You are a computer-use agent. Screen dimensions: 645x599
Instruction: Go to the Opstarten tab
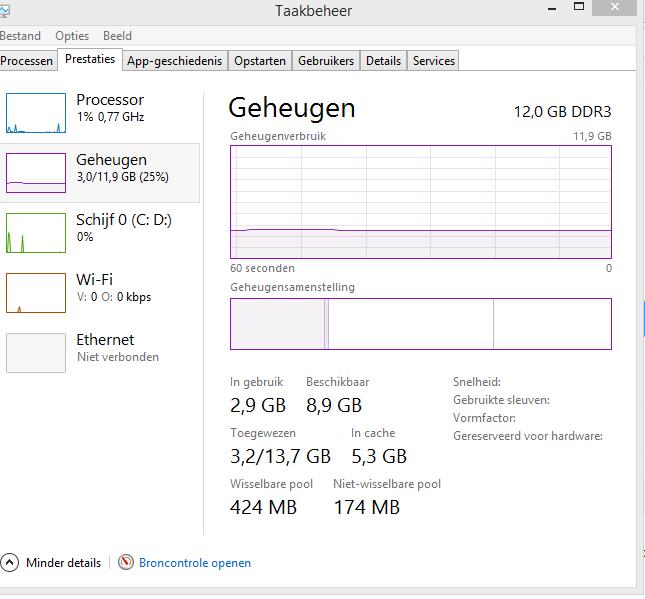259,61
